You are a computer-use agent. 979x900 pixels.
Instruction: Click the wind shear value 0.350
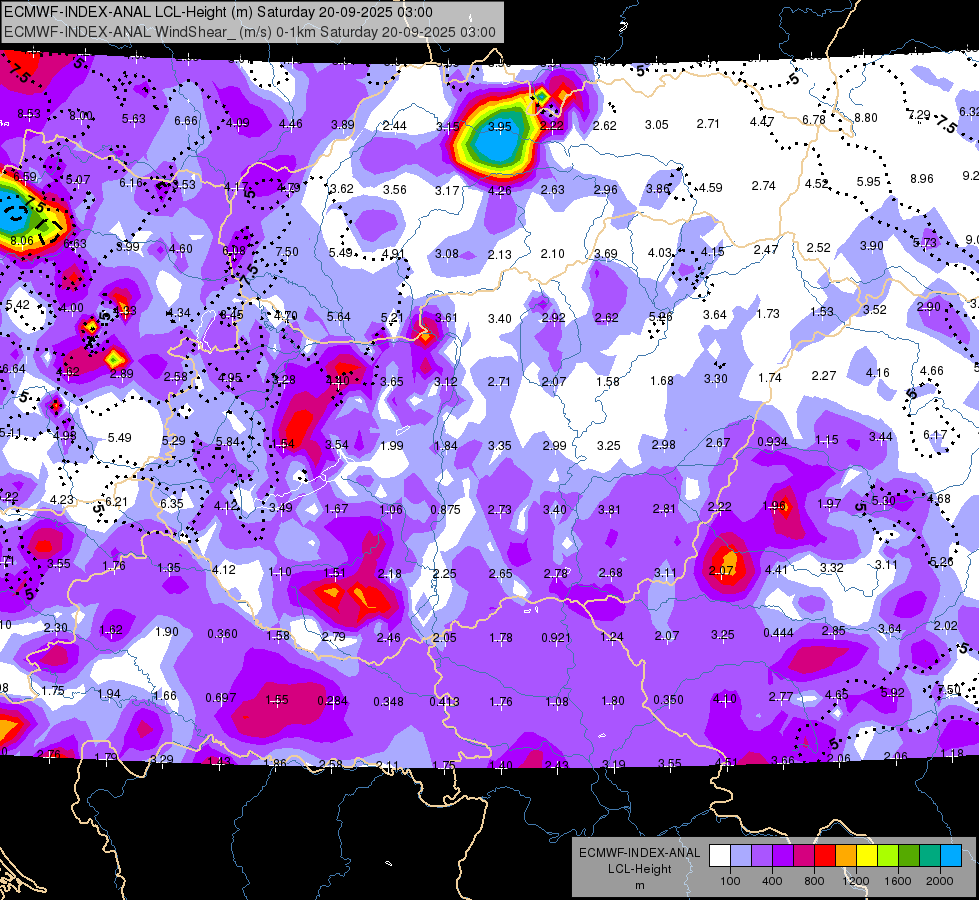[x=669, y=700]
